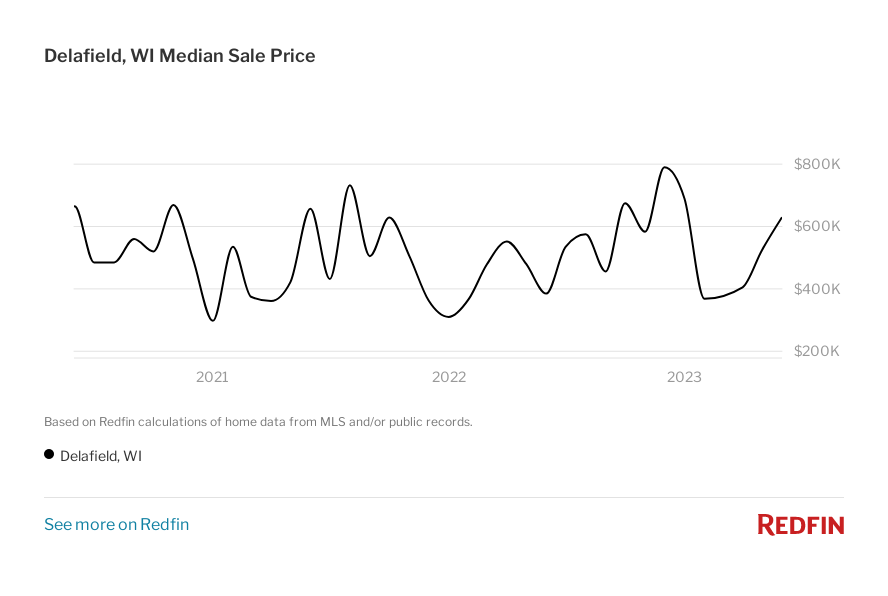Select the $600K y-axis label
Screen dimensions: 888x596
pyautogui.click(x=816, y=226)
